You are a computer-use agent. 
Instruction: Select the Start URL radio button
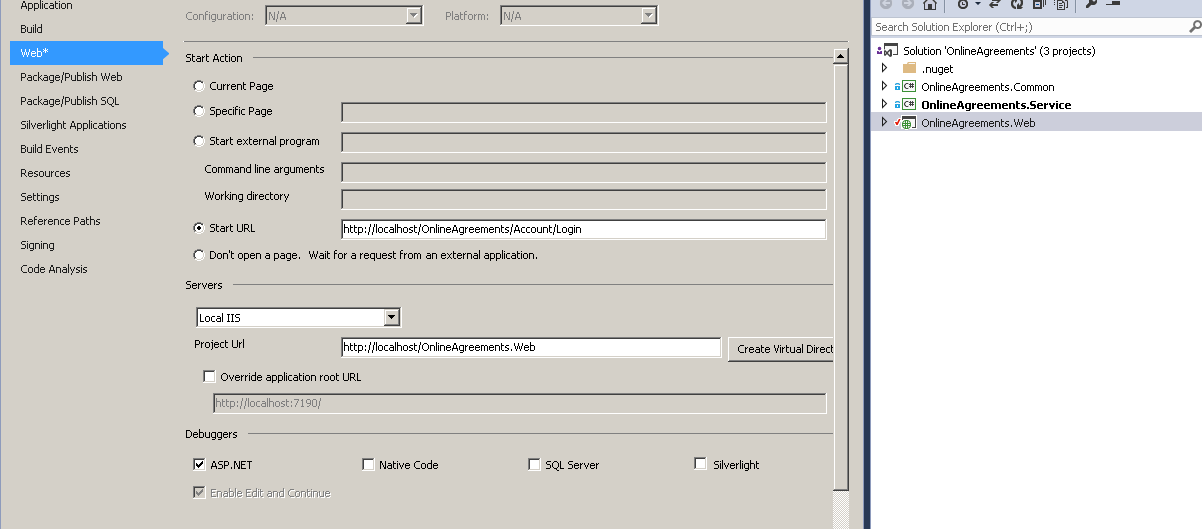click(x=199, y=228)
